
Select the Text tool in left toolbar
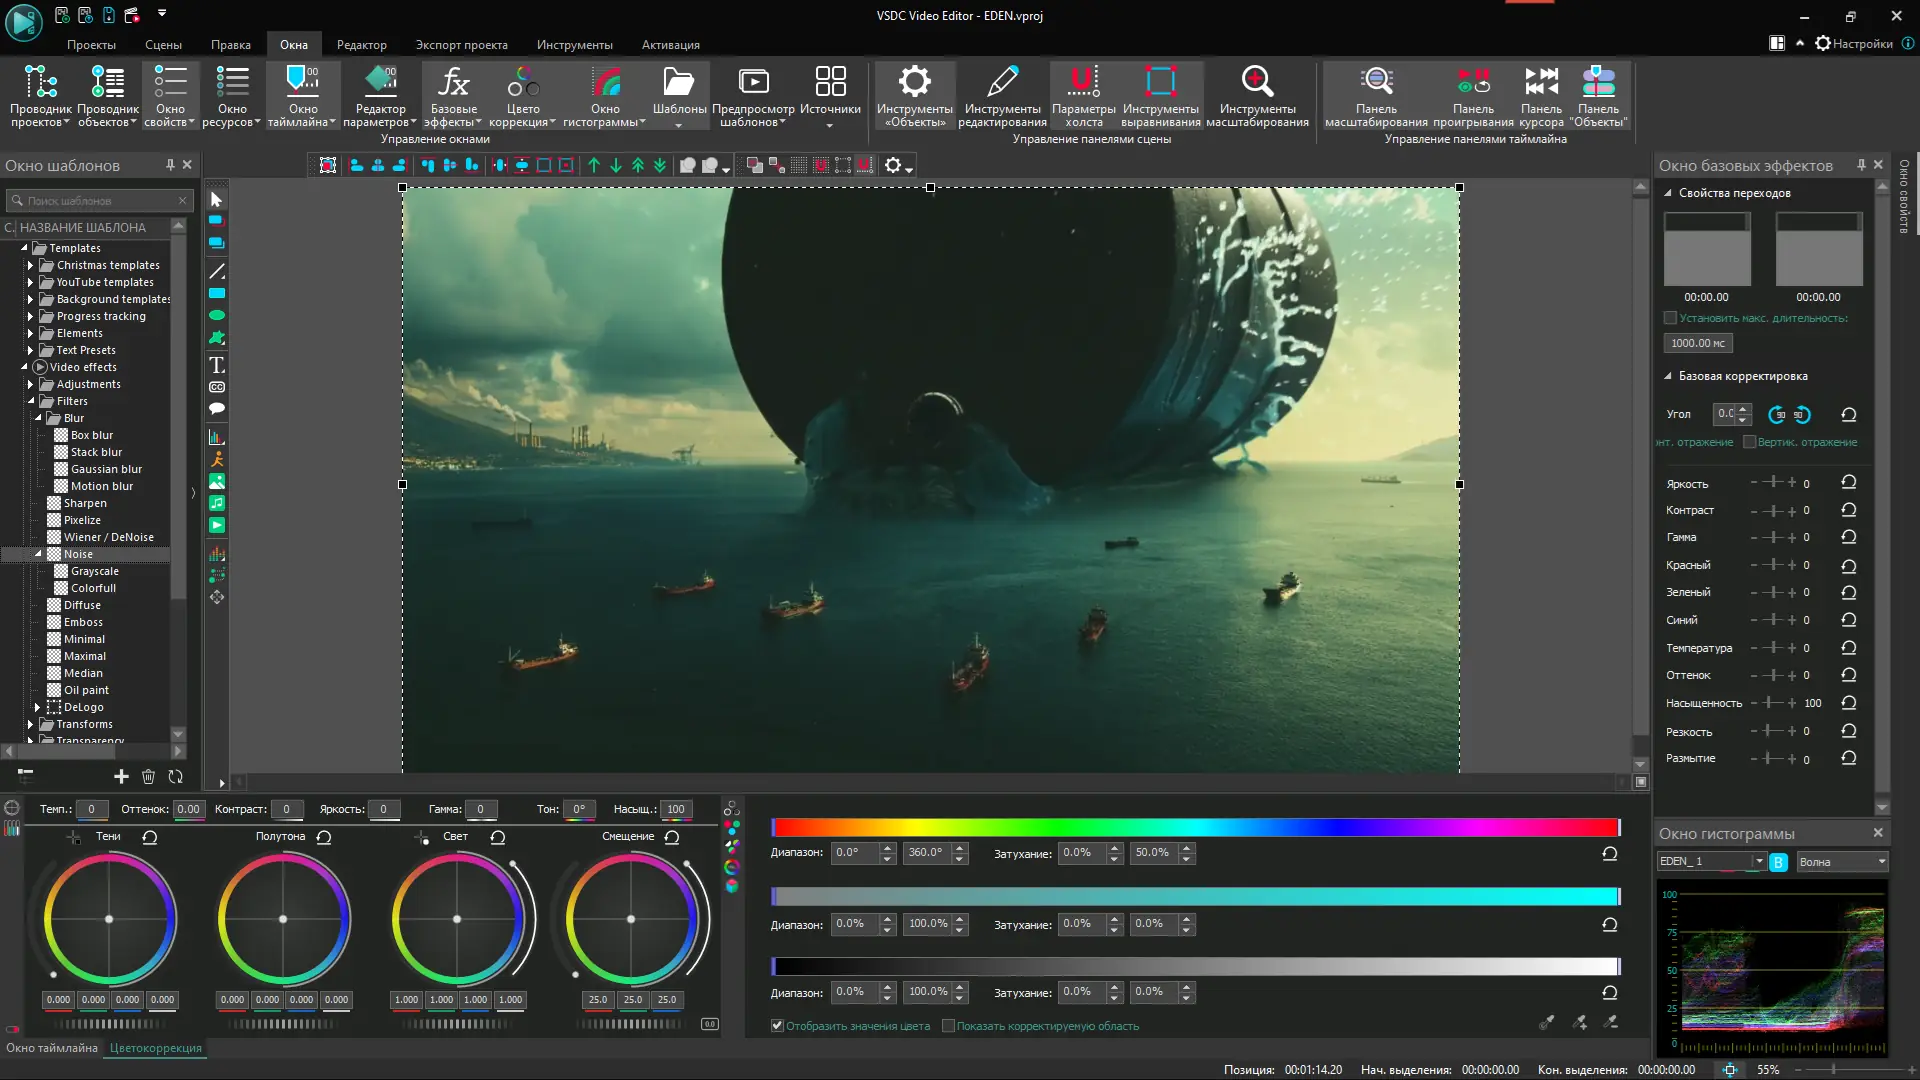coord(217,365)
